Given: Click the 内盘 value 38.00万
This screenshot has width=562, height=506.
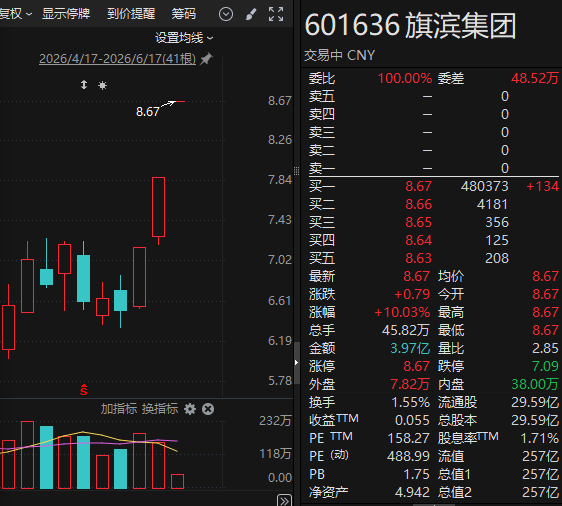Looking at the screenshot, I should coord(535,384).
